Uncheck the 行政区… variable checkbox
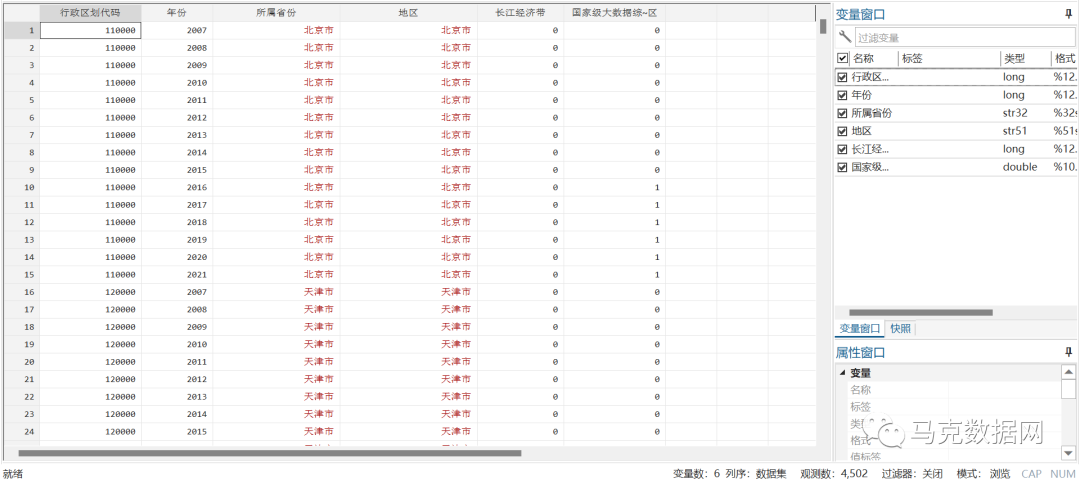This screenshot has height=480, width=1080. [x=842, y=77]
